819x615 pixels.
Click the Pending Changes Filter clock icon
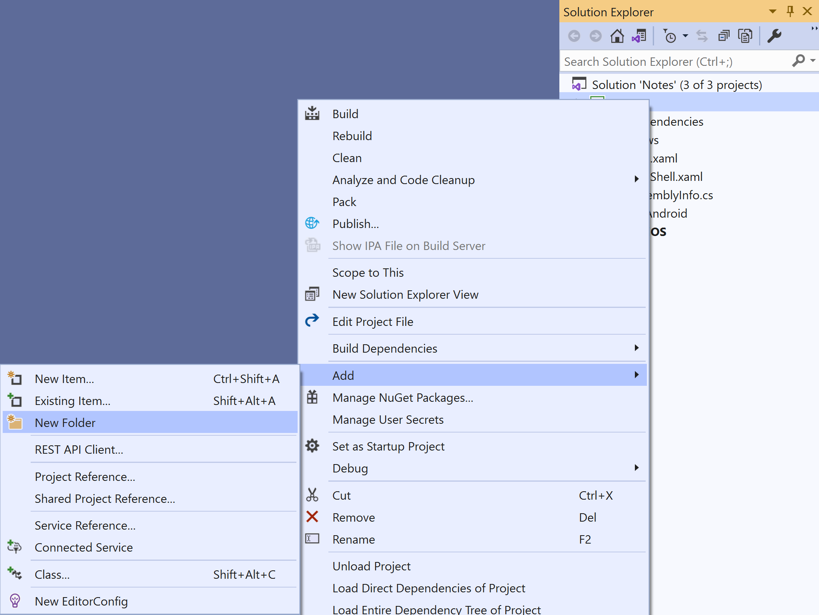click(669, 36)
